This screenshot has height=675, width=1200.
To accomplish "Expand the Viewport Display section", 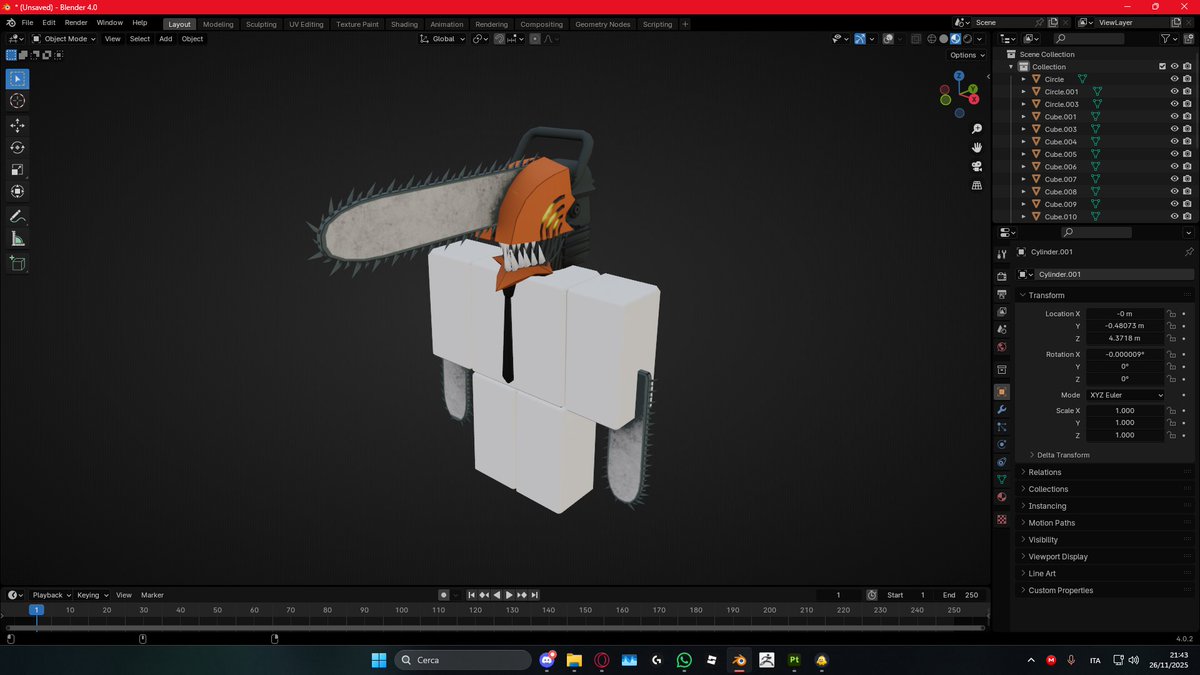I will 1058,556.
